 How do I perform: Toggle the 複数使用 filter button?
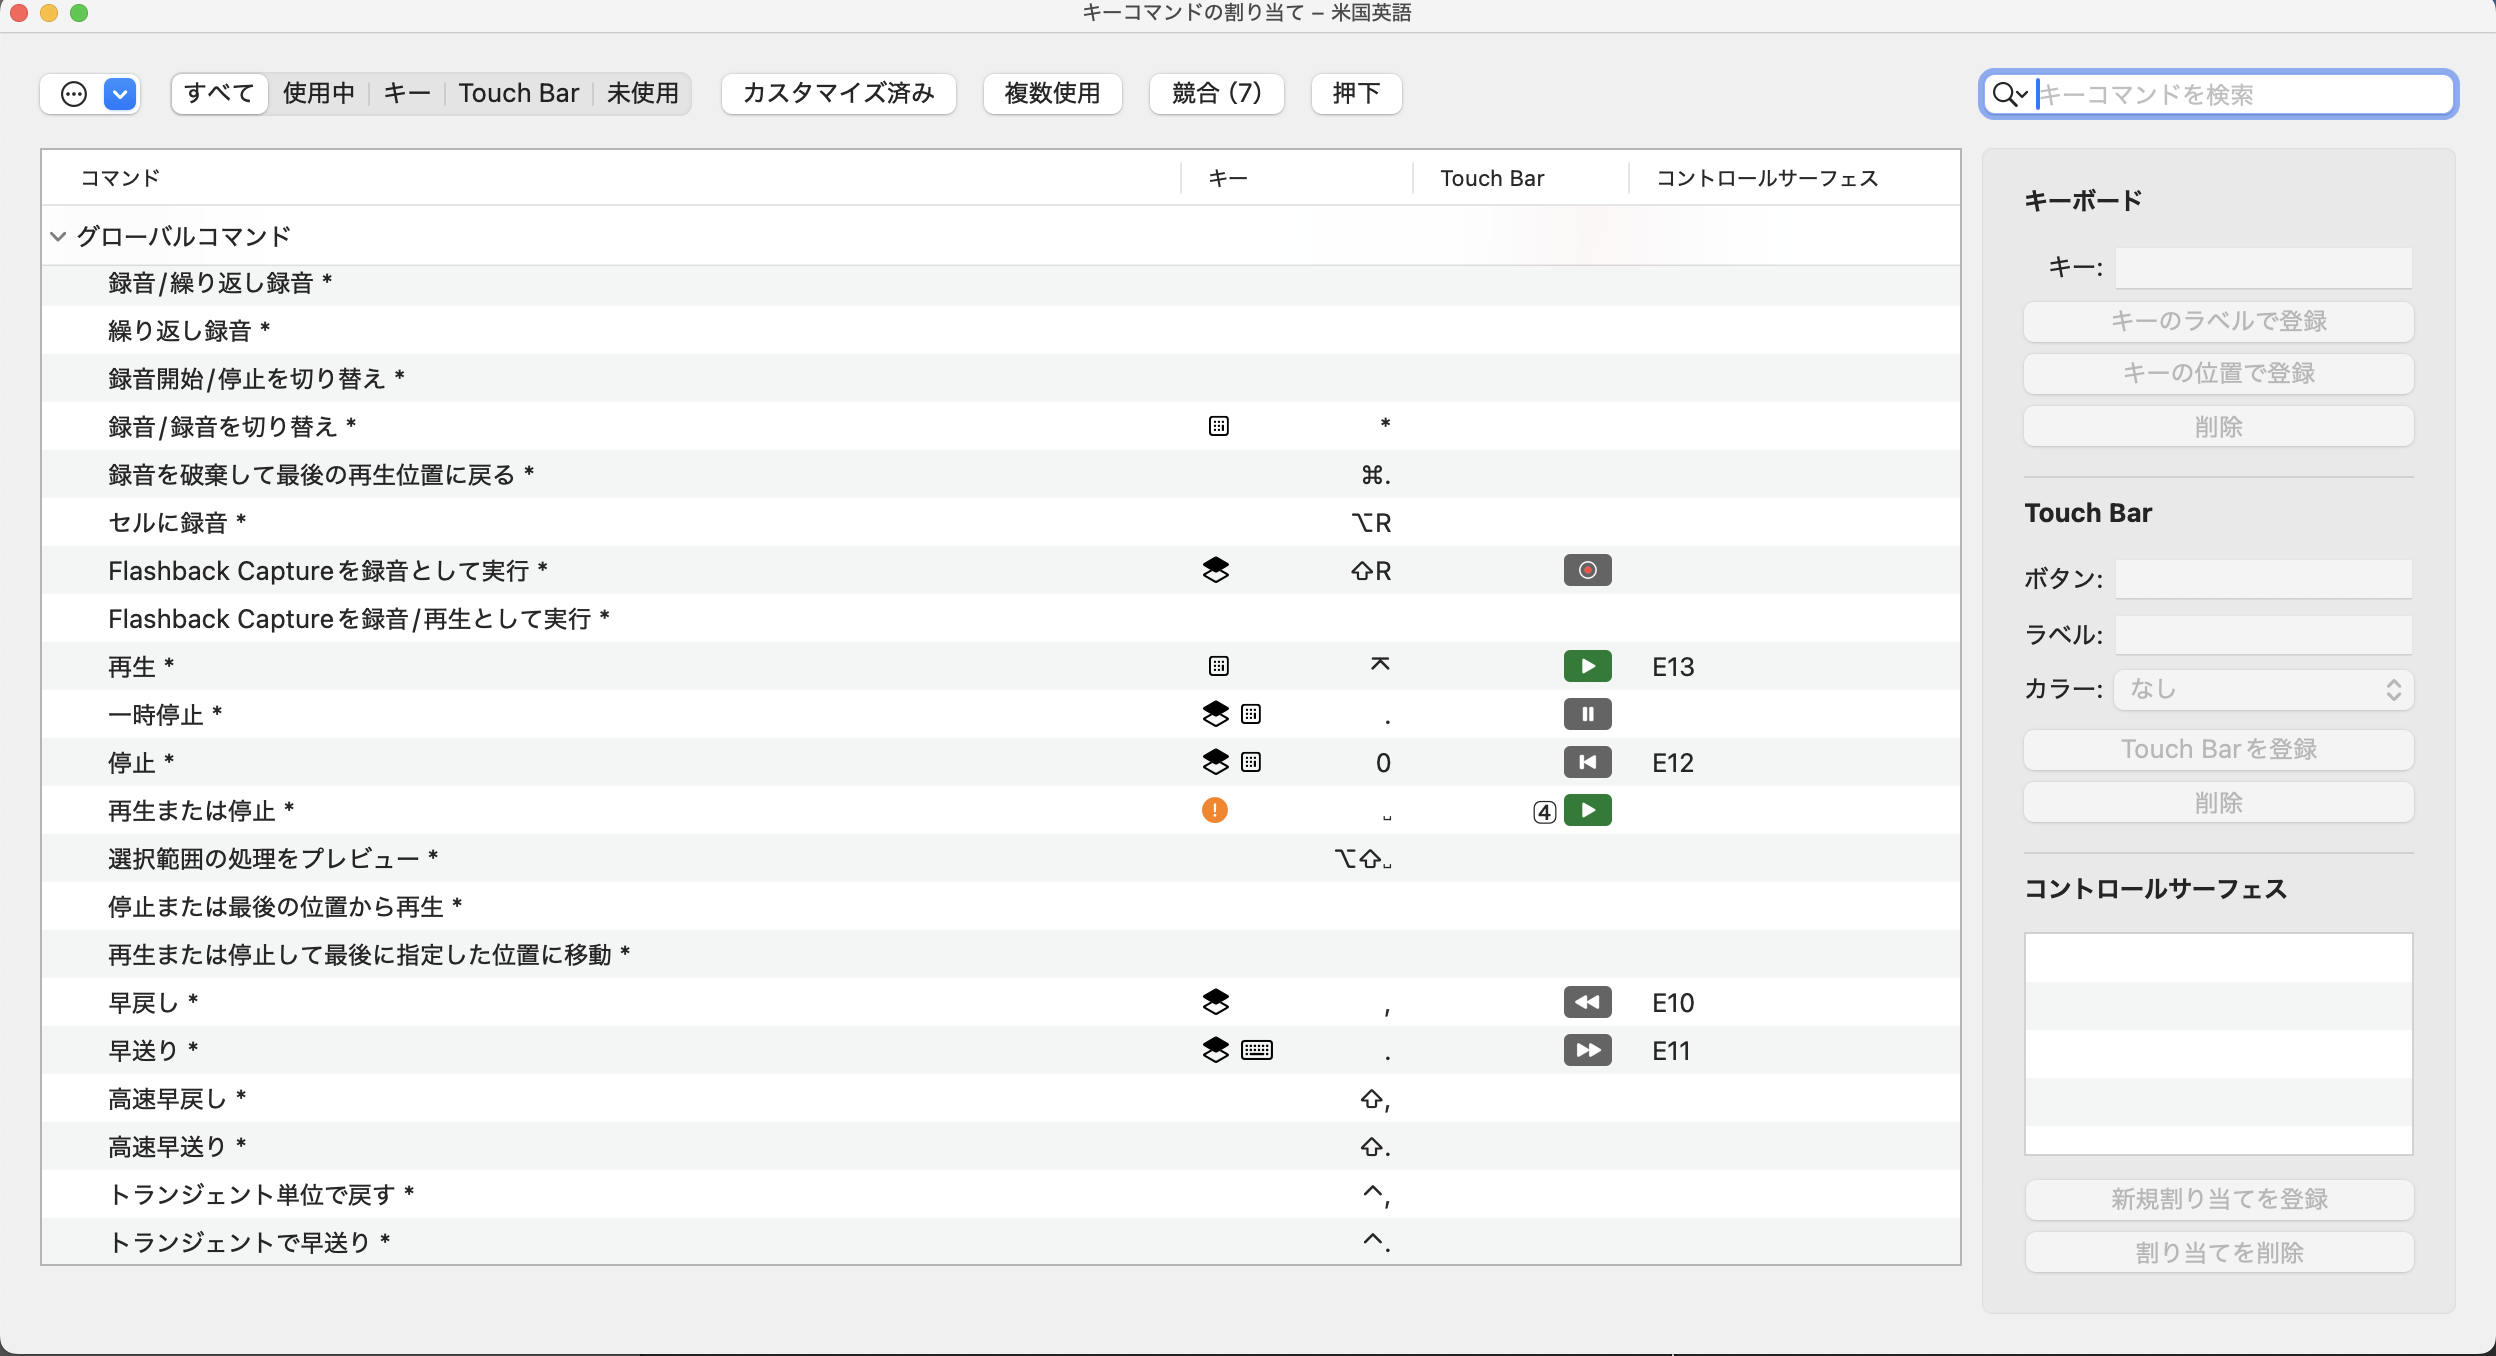coord(1052,94)
